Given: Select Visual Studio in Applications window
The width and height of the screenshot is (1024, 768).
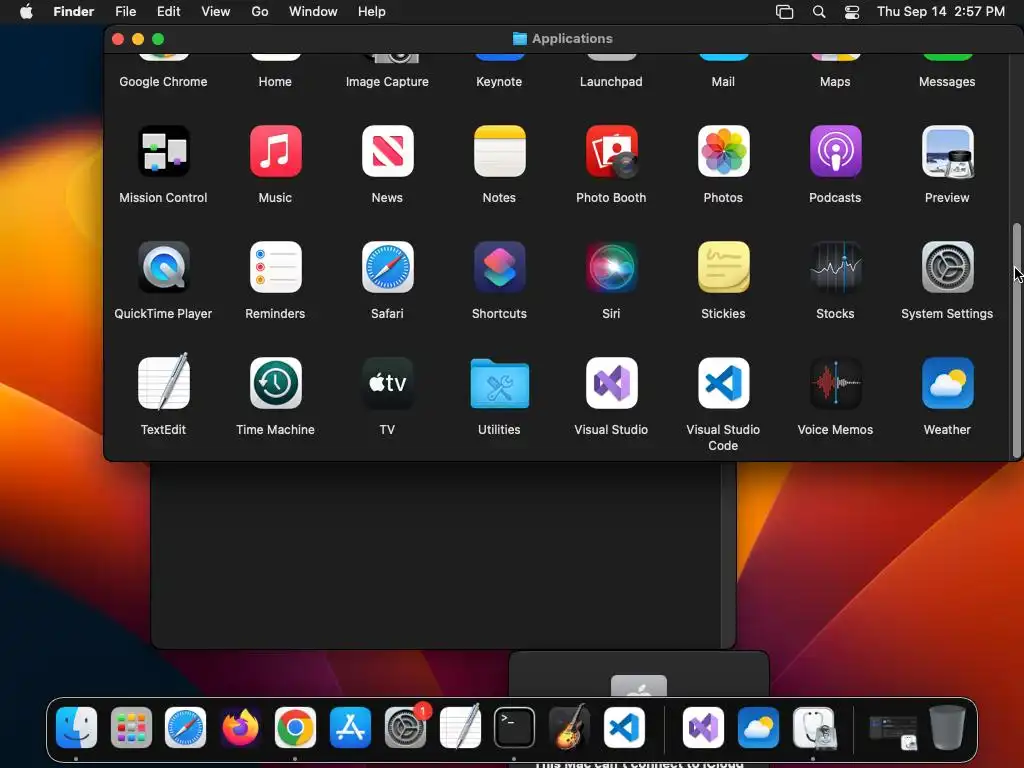Looking at the screenshot, I should 611,383.
